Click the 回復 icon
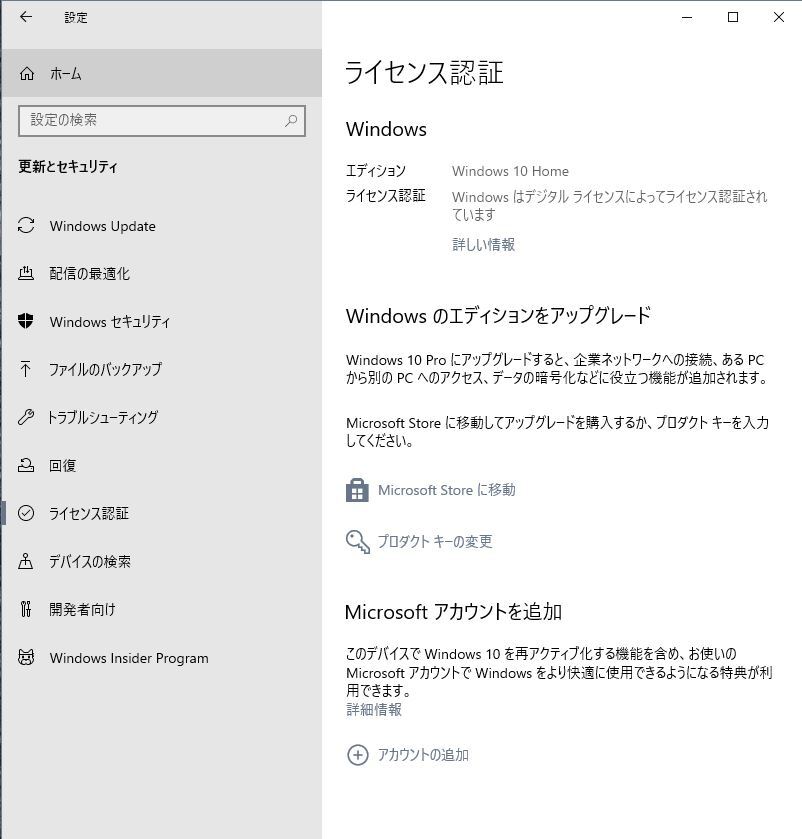The height and width of the screenshot is (839, 802). (26, 465)
